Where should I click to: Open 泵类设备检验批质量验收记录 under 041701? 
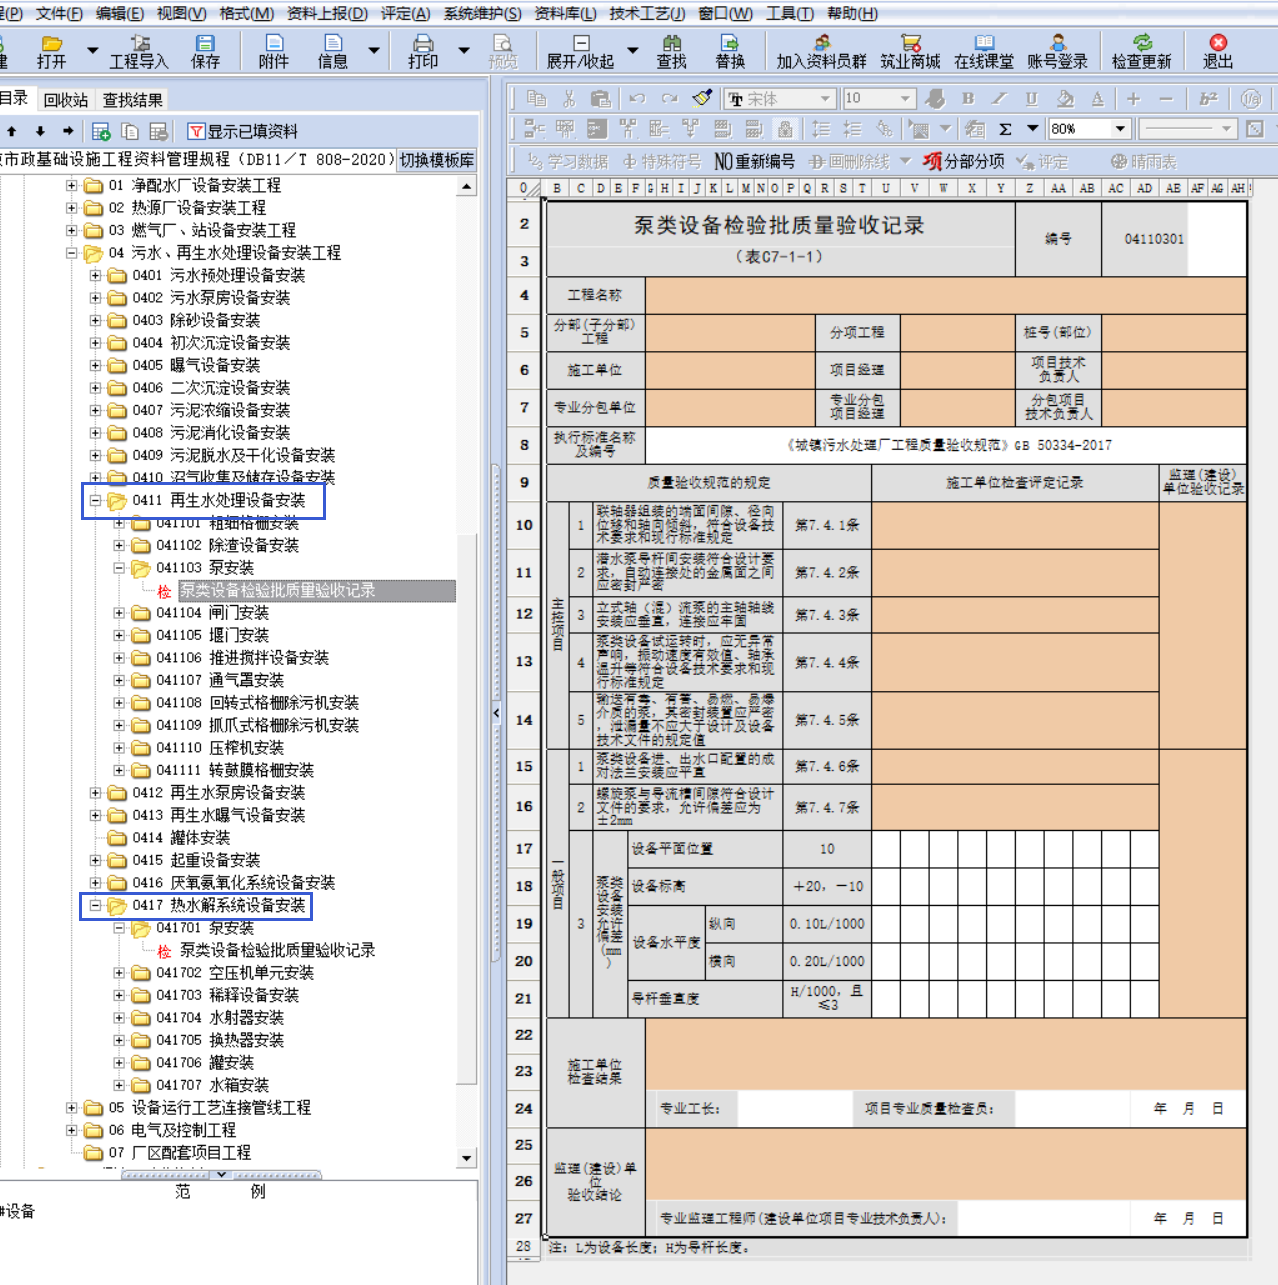277,950
